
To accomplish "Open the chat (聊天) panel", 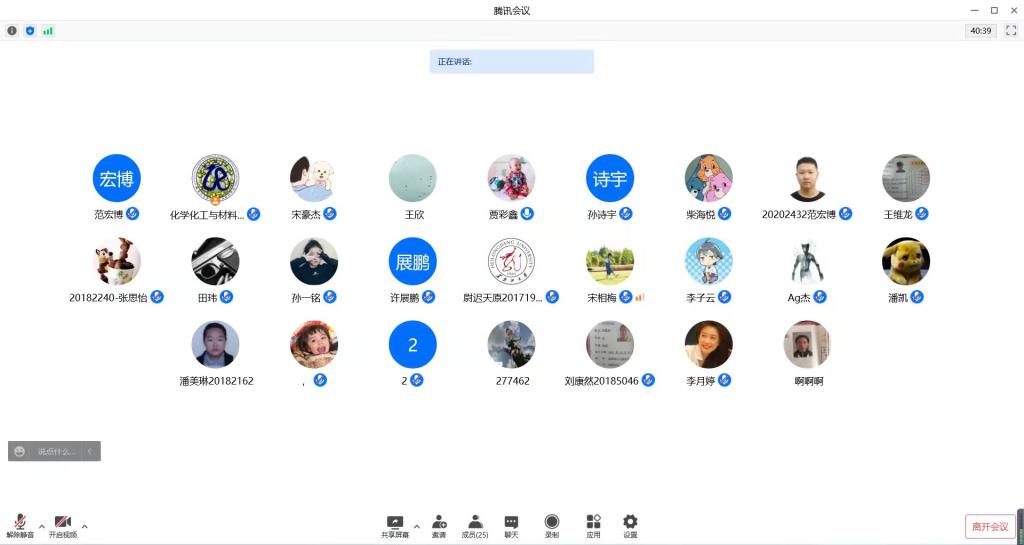I will [511, 526].
